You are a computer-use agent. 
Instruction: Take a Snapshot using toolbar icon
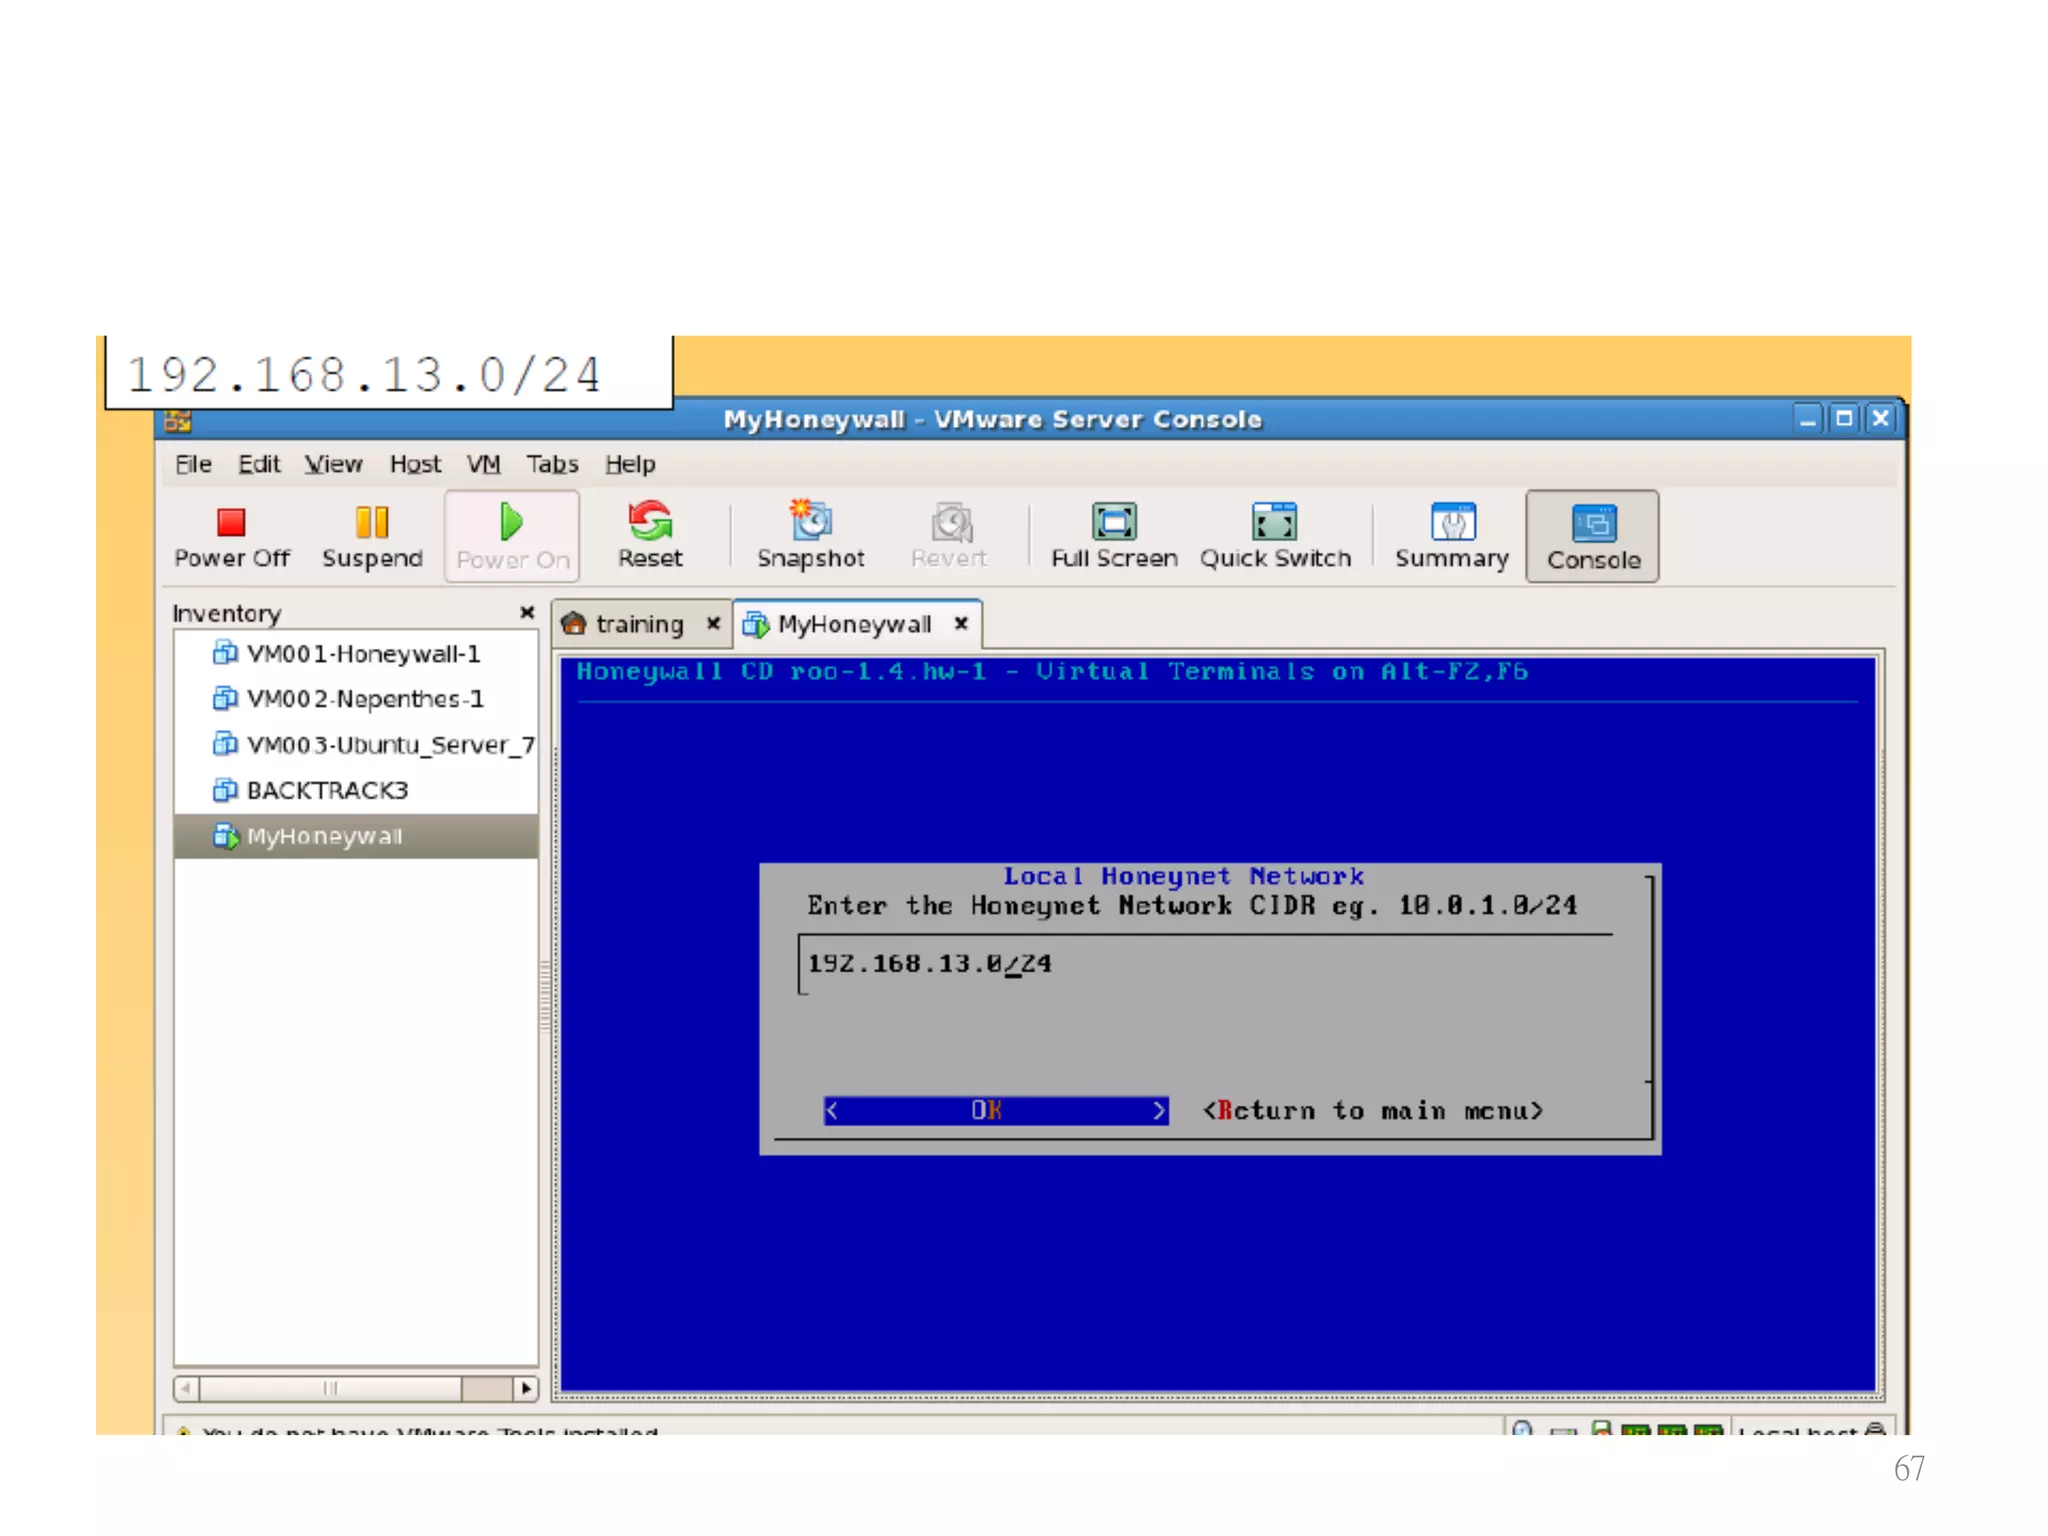click(x=810, y=523)
